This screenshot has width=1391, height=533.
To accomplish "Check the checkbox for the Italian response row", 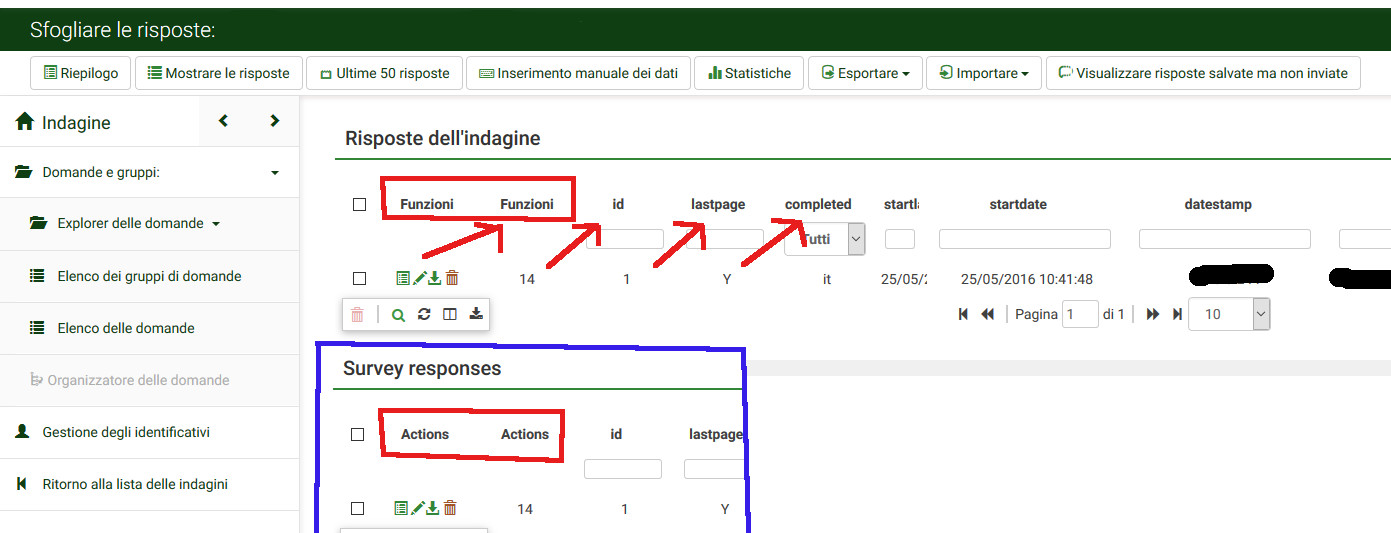I will tap(359, 279).
